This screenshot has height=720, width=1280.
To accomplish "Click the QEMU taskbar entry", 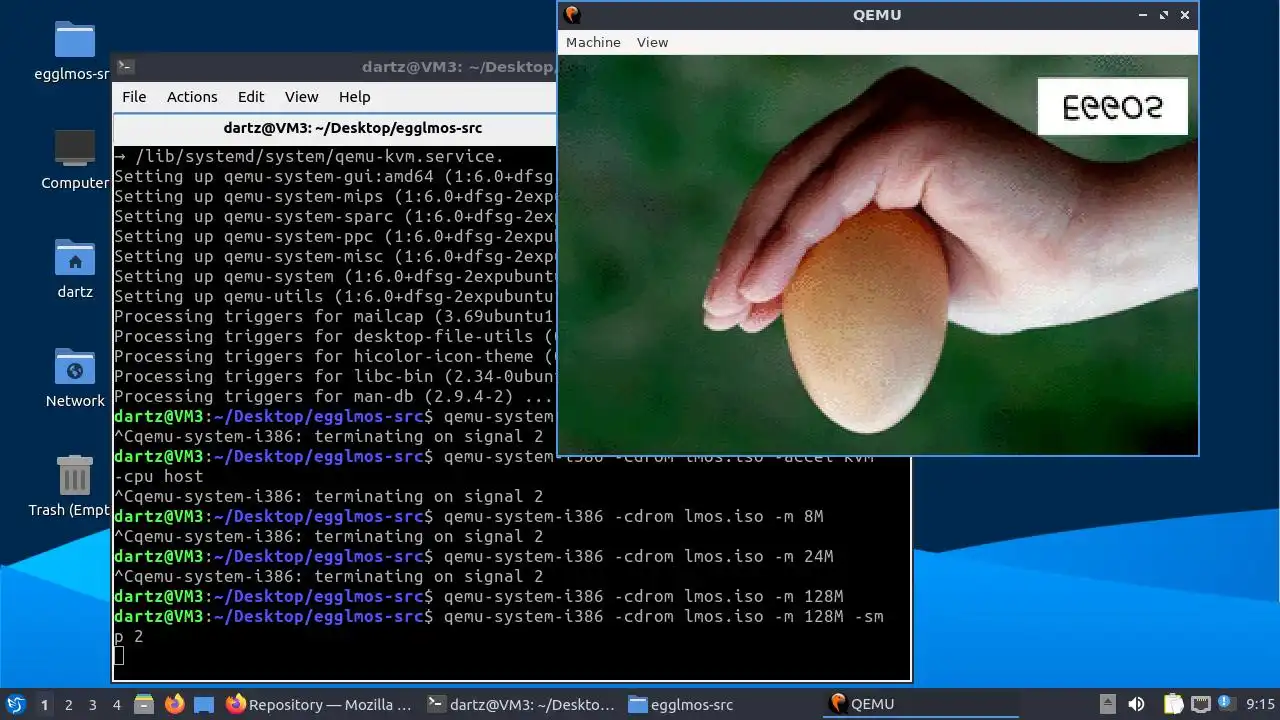I will click(x=921, y=705).
